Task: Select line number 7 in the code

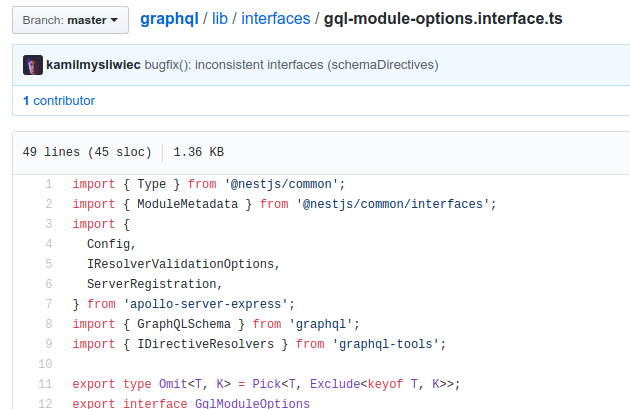Action: (x=49, y=304)
